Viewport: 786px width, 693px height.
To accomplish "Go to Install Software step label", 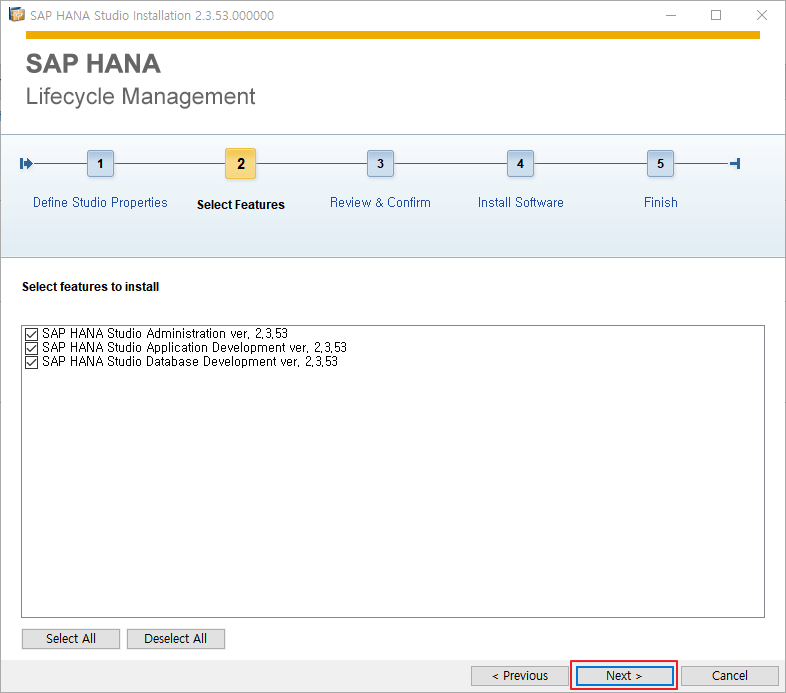I will (x=520, y=203).
